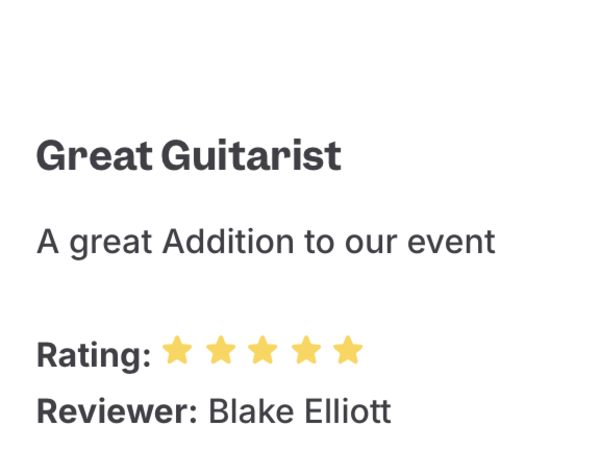The image size is (600, 450).
Task: Click the fifth and last rating star
Action: pyautogui.click(x=348, y=350)
